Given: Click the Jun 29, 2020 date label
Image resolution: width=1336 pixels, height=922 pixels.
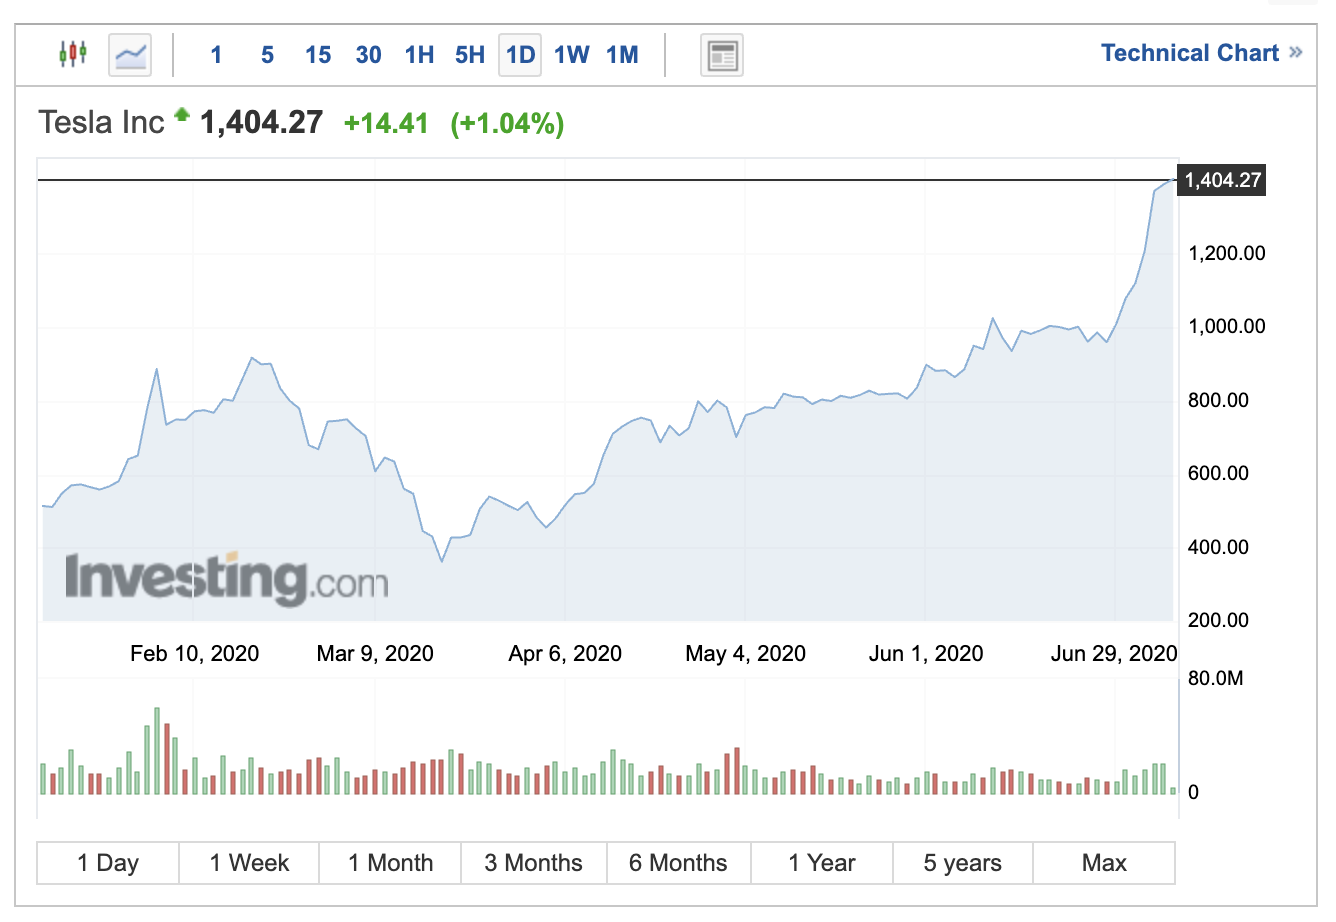Looking at the screenshot, I should (x=1114, y=654).
